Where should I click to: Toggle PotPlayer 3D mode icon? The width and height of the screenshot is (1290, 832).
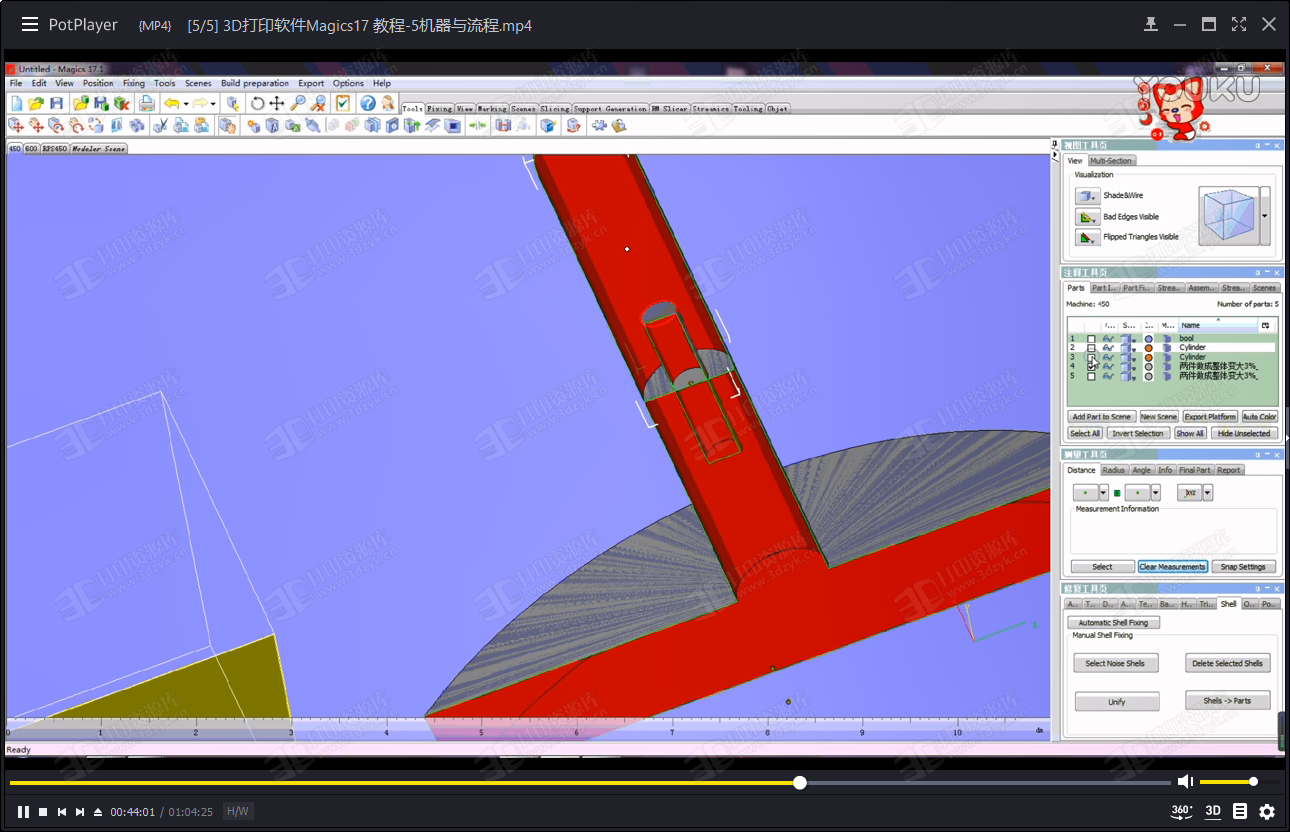(1213, 811)
